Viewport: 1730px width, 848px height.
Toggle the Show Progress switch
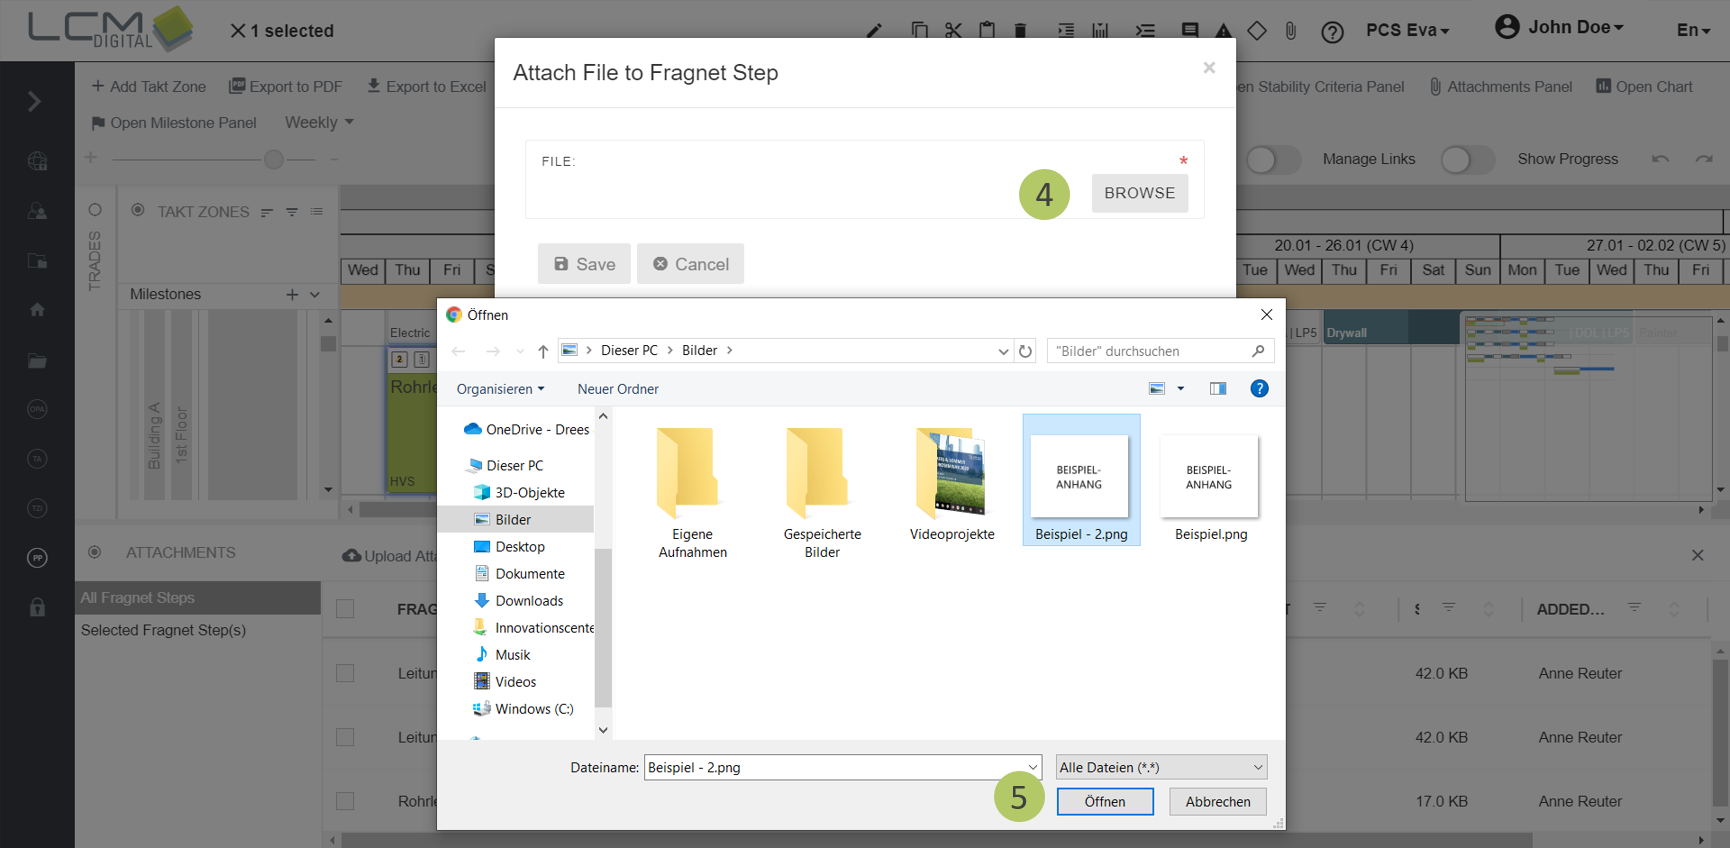(1466, 159)
